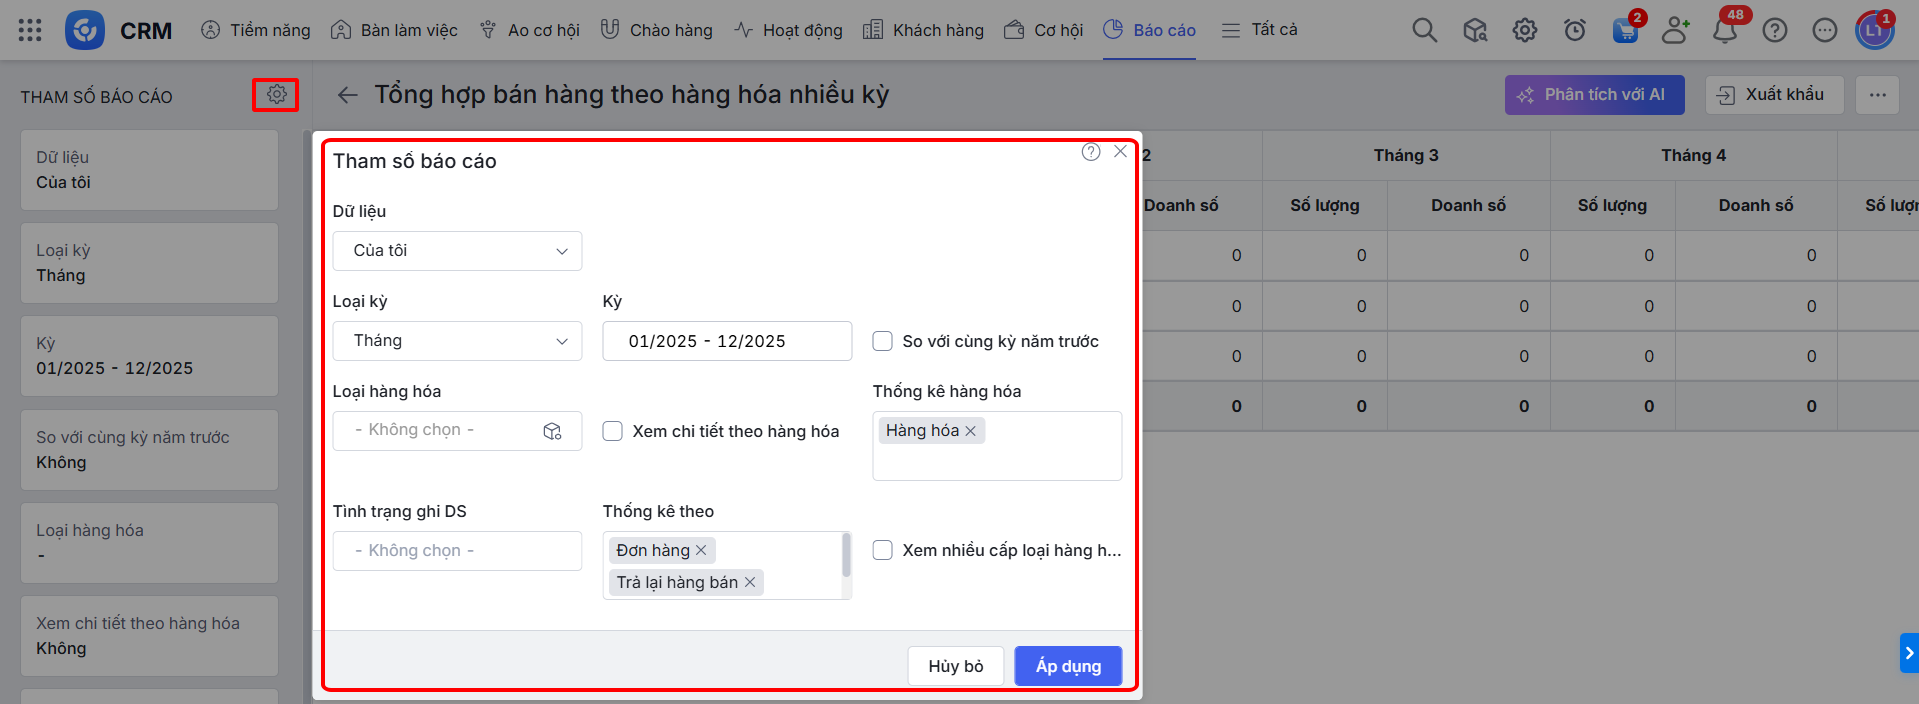Remove the Đơn hàng tag

701,550
